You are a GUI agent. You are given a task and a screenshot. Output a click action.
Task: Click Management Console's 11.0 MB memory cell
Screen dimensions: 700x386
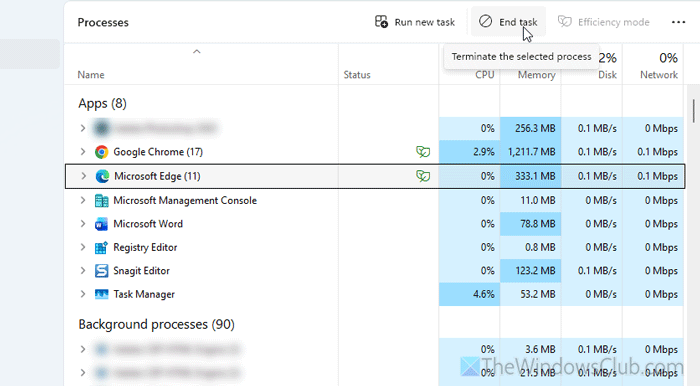pyautogui.click(x=531, y=201)
